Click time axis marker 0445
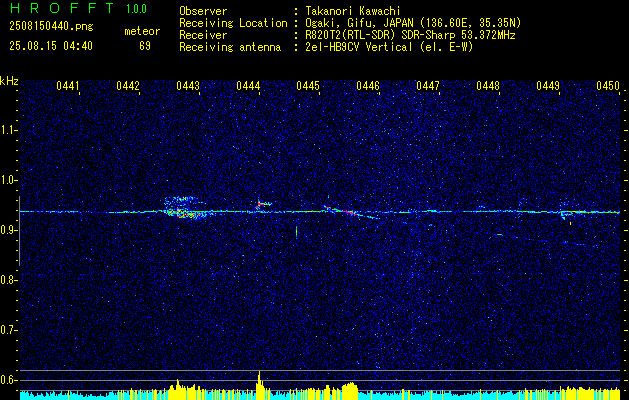The image size is (629, 400). [308, 86]
